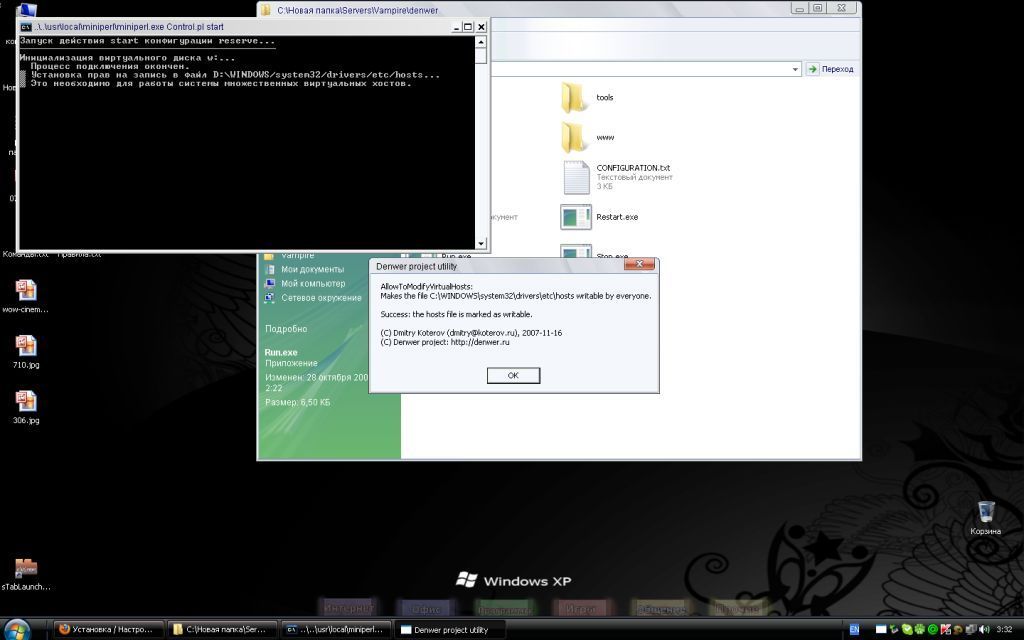Switch to Firefox Установка / Настро... taskbar button

point(108,630)
